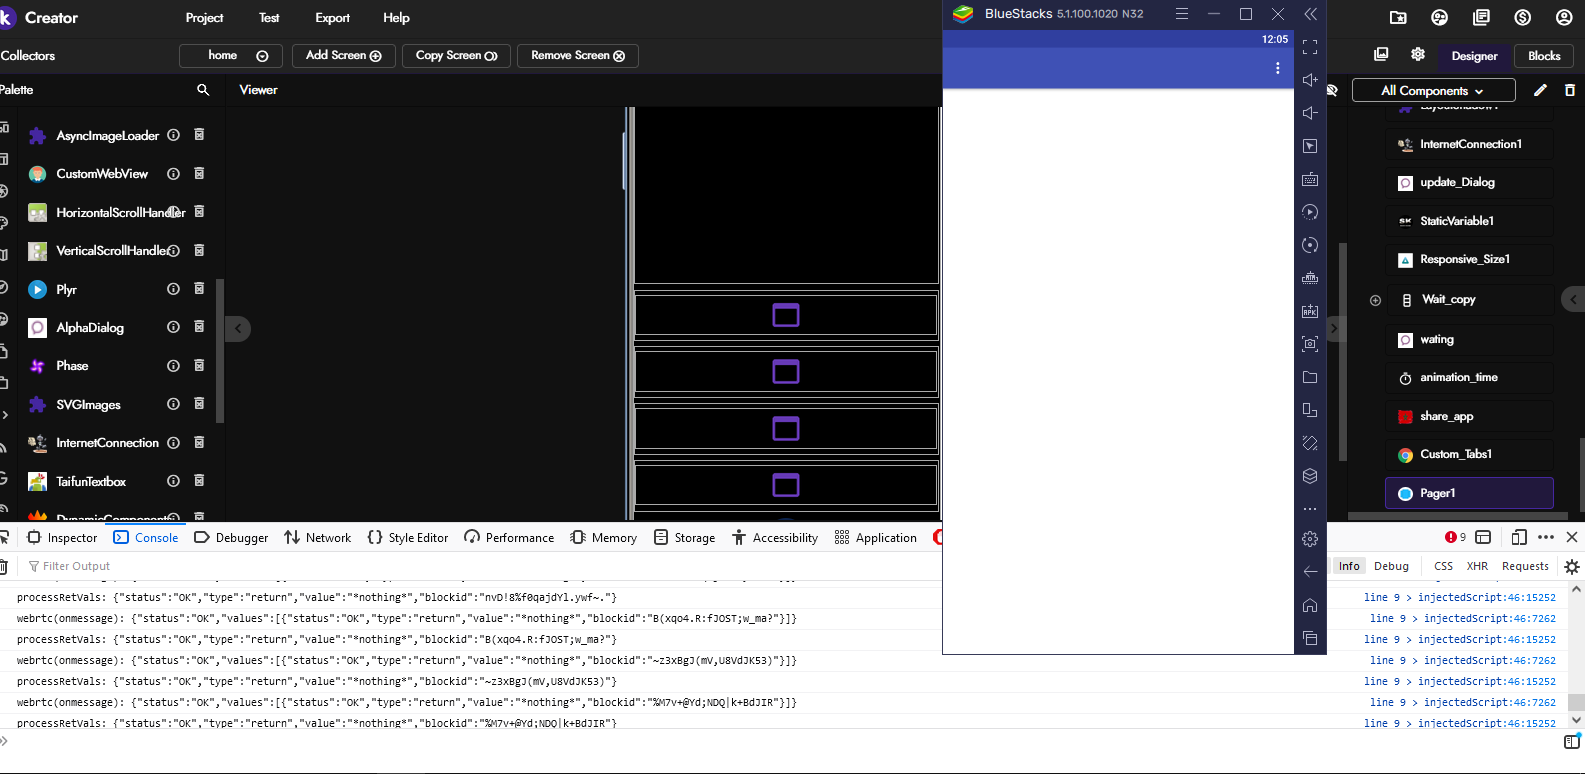The height and width of the screenshot is (774, 1585).
Task: Expand the Wait_copy component tree
Action: [x=1375, y=300]
